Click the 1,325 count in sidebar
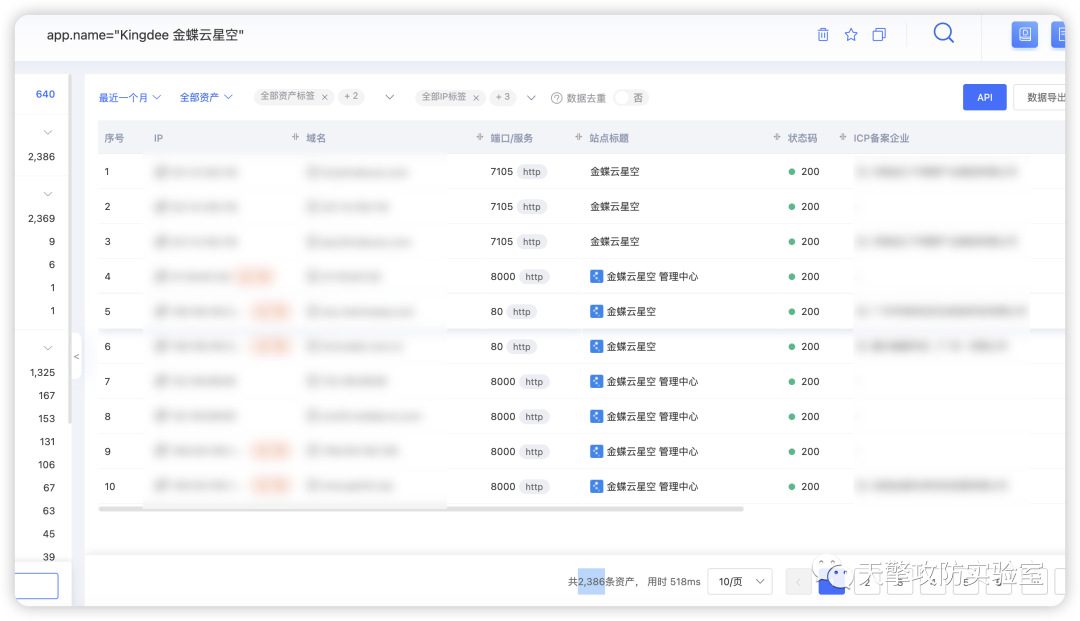 (42, 372)
